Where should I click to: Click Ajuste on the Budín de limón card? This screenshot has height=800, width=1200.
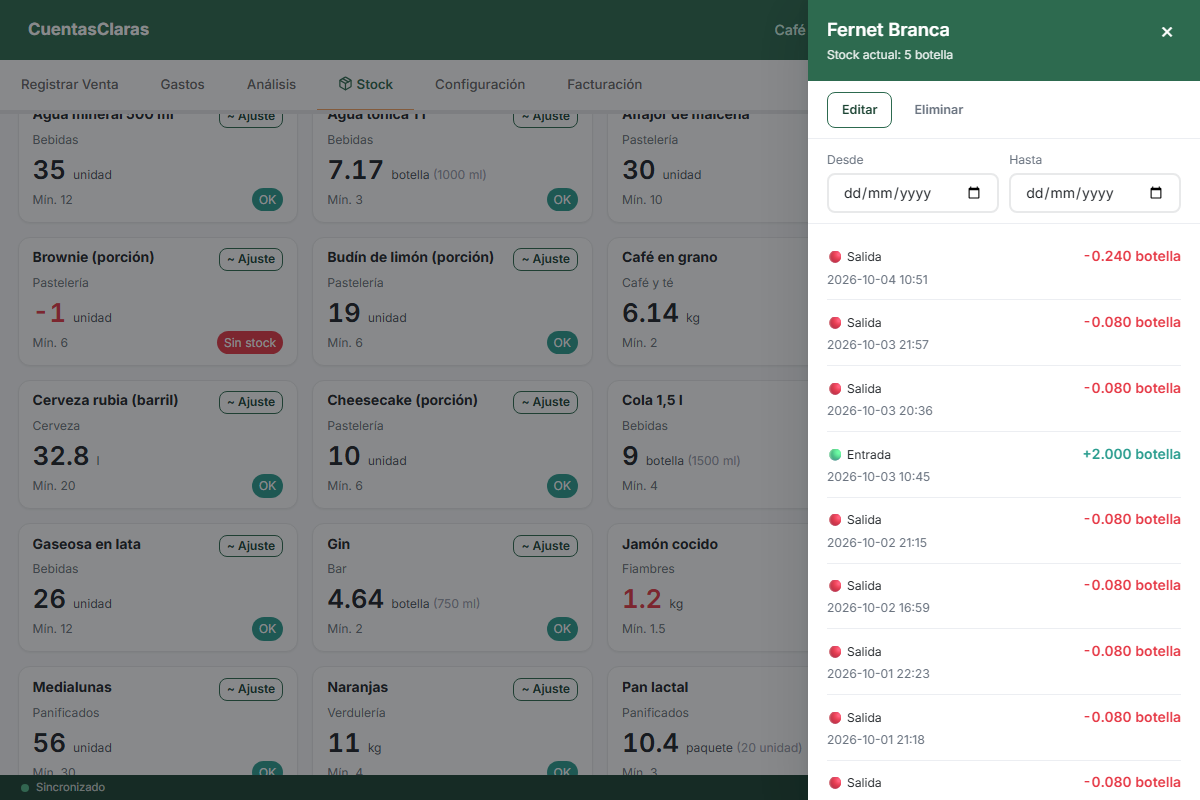click(545, 259)
